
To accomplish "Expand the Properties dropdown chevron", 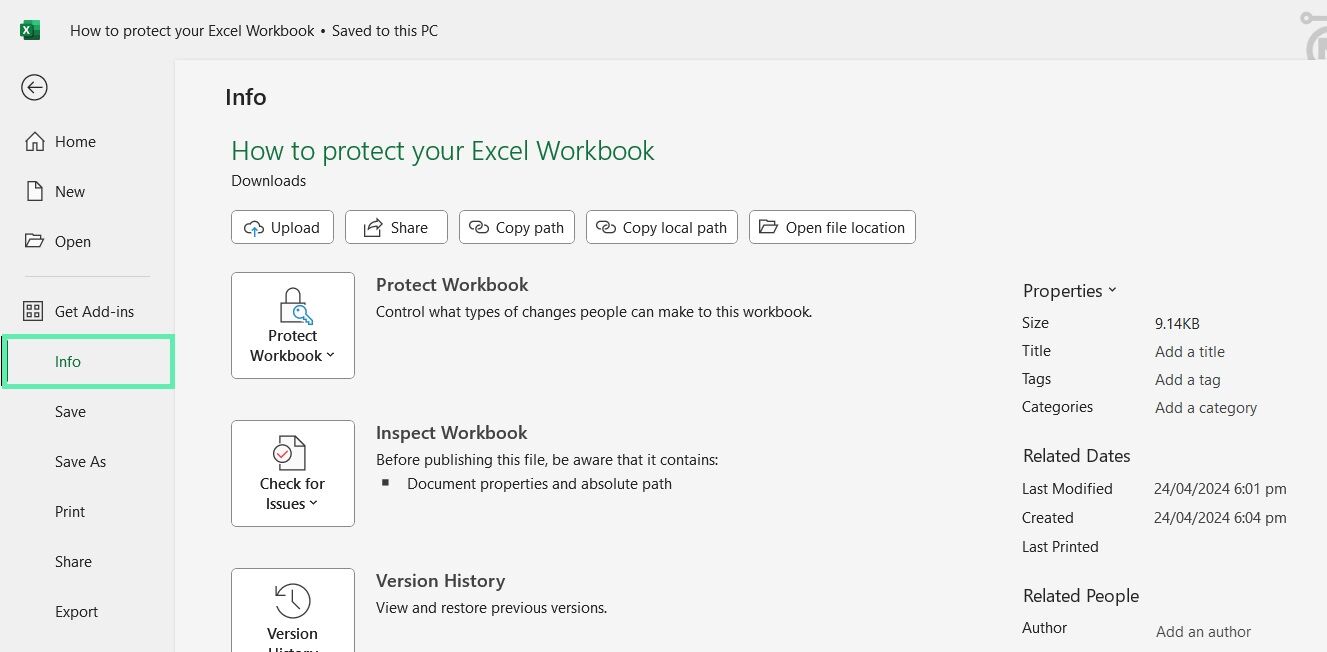I will click(1112, 290).
